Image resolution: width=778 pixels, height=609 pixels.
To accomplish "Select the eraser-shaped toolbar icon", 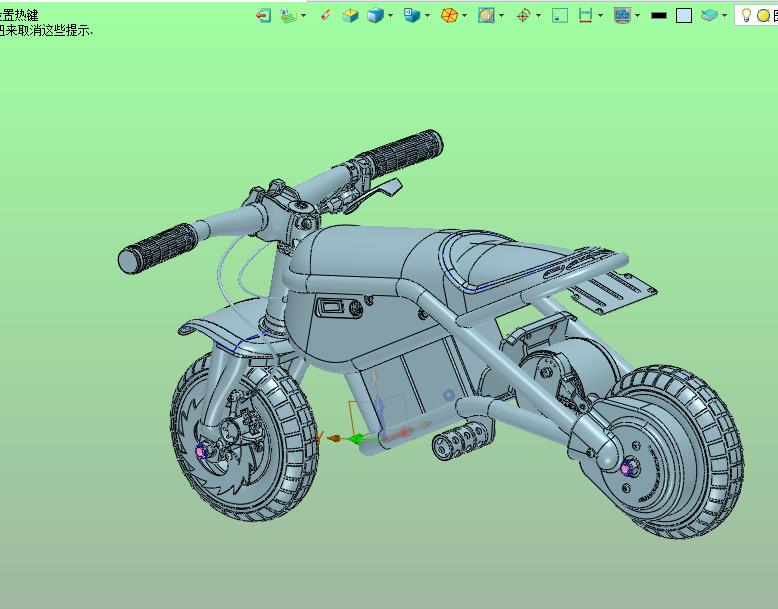I will 325,15.
